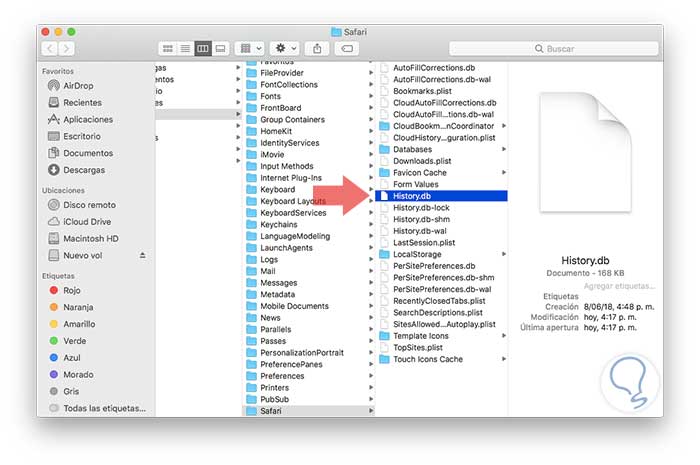Open Aplicaciones in the sidebar
This screenshot has width=700, height=465.
88,120
